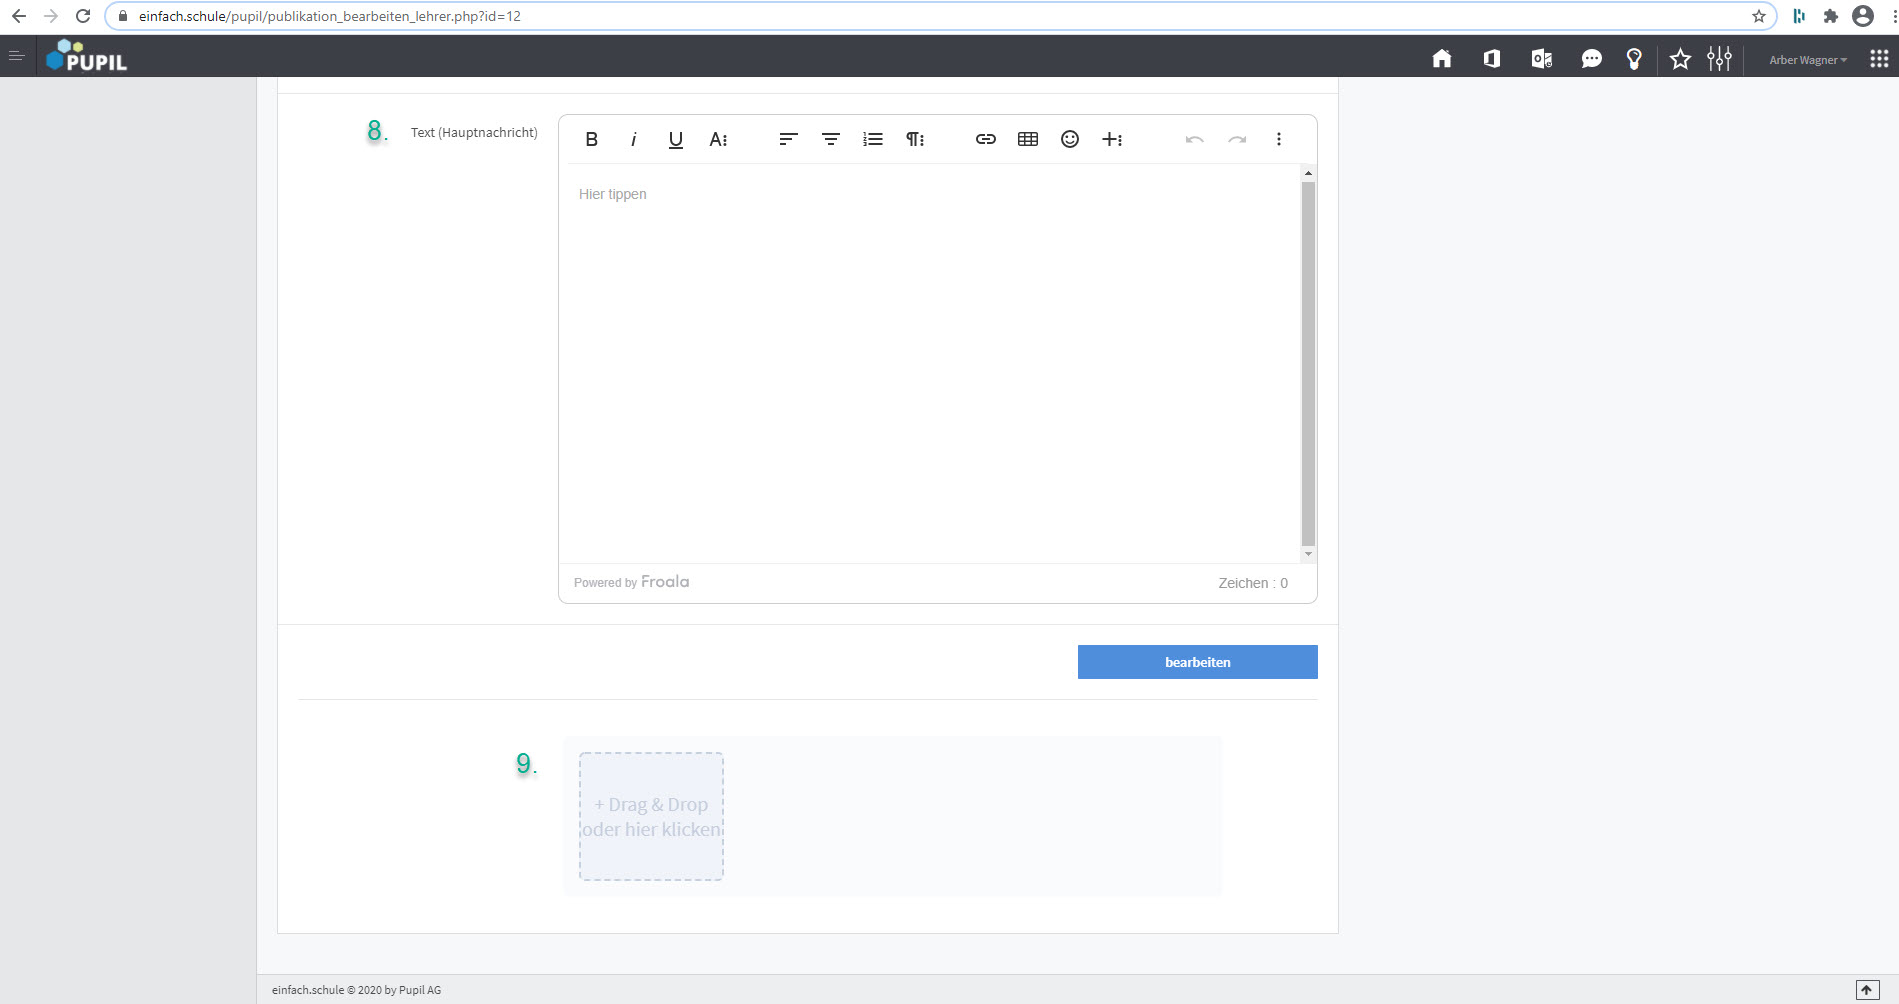Align text left in editor
Viewport: 1899px width, 1004px height.
click(x=788, y=139)
